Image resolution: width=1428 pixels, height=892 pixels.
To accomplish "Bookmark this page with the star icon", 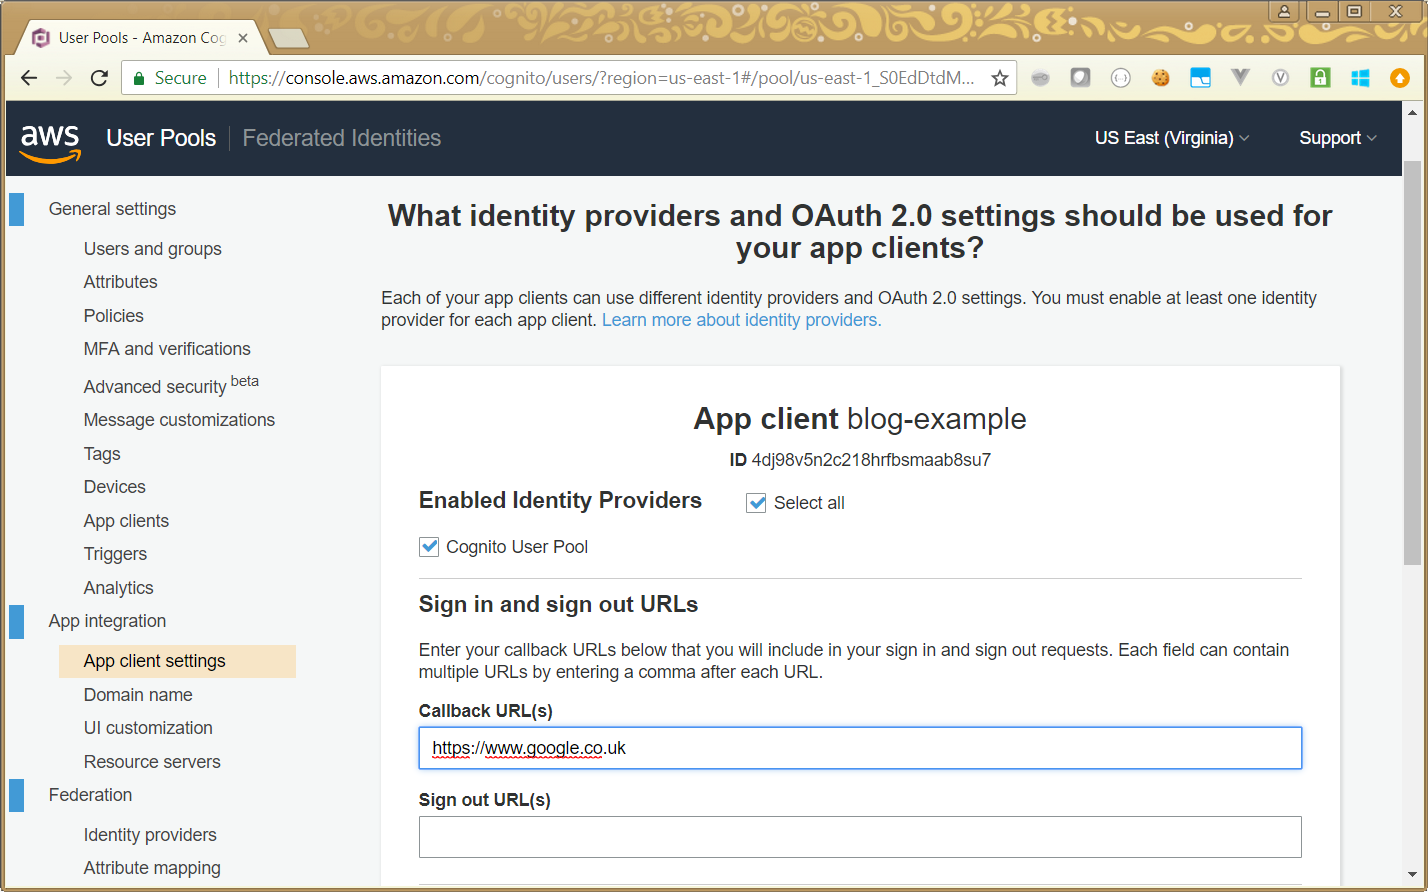I will [x=999, y=78].
